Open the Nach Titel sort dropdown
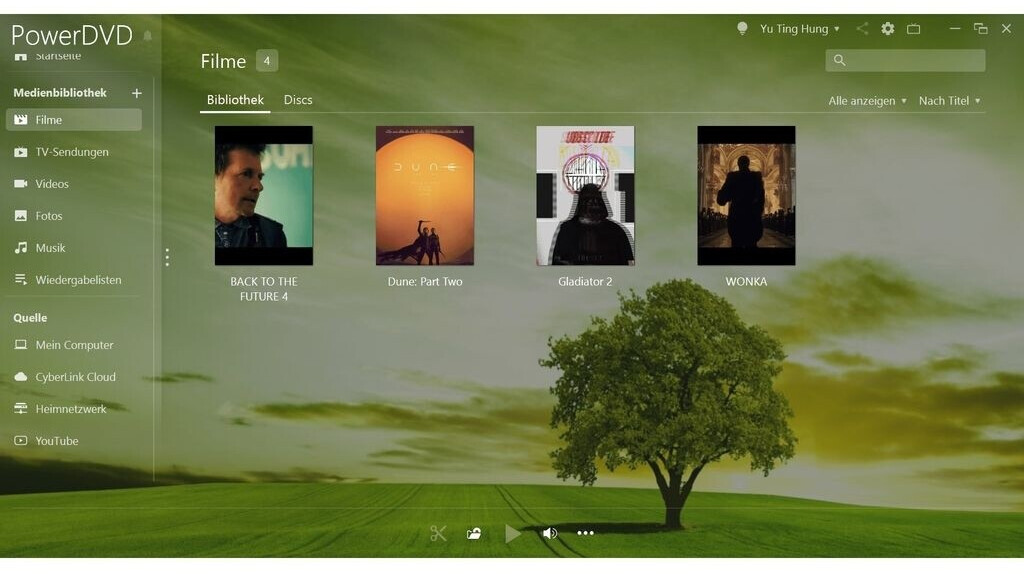The width and height of the screenshot is (1024, 574). 949,101
